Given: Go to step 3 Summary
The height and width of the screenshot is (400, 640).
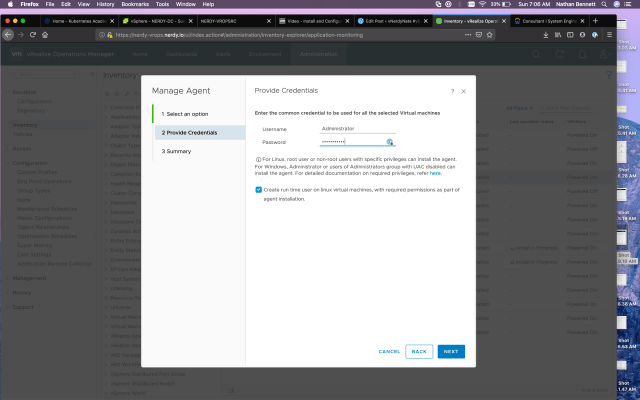Looking at the screenshot, I should point(176,151).
